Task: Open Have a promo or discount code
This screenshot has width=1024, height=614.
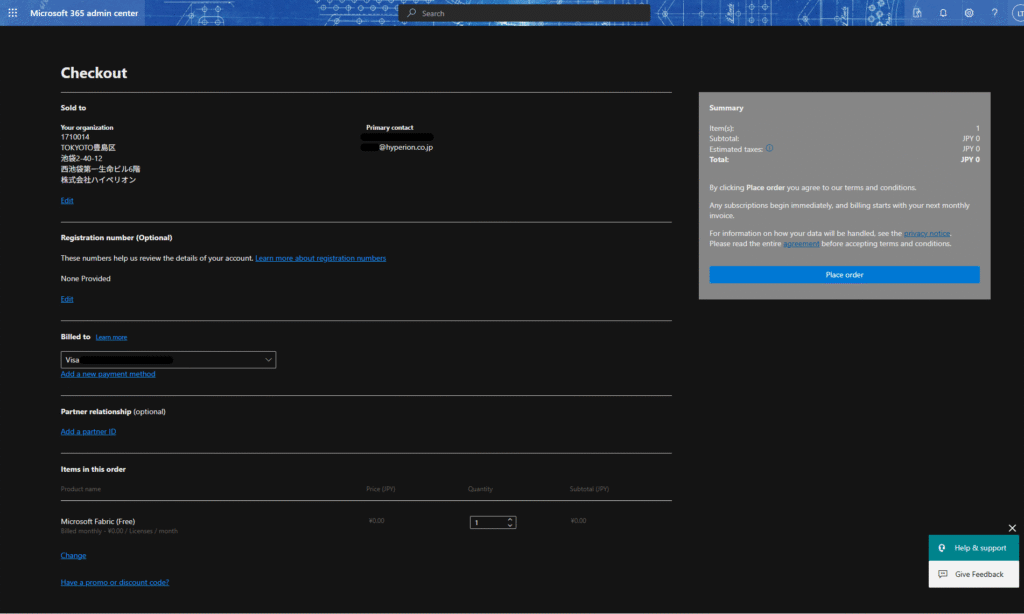Action: click(x=115, y=582)
